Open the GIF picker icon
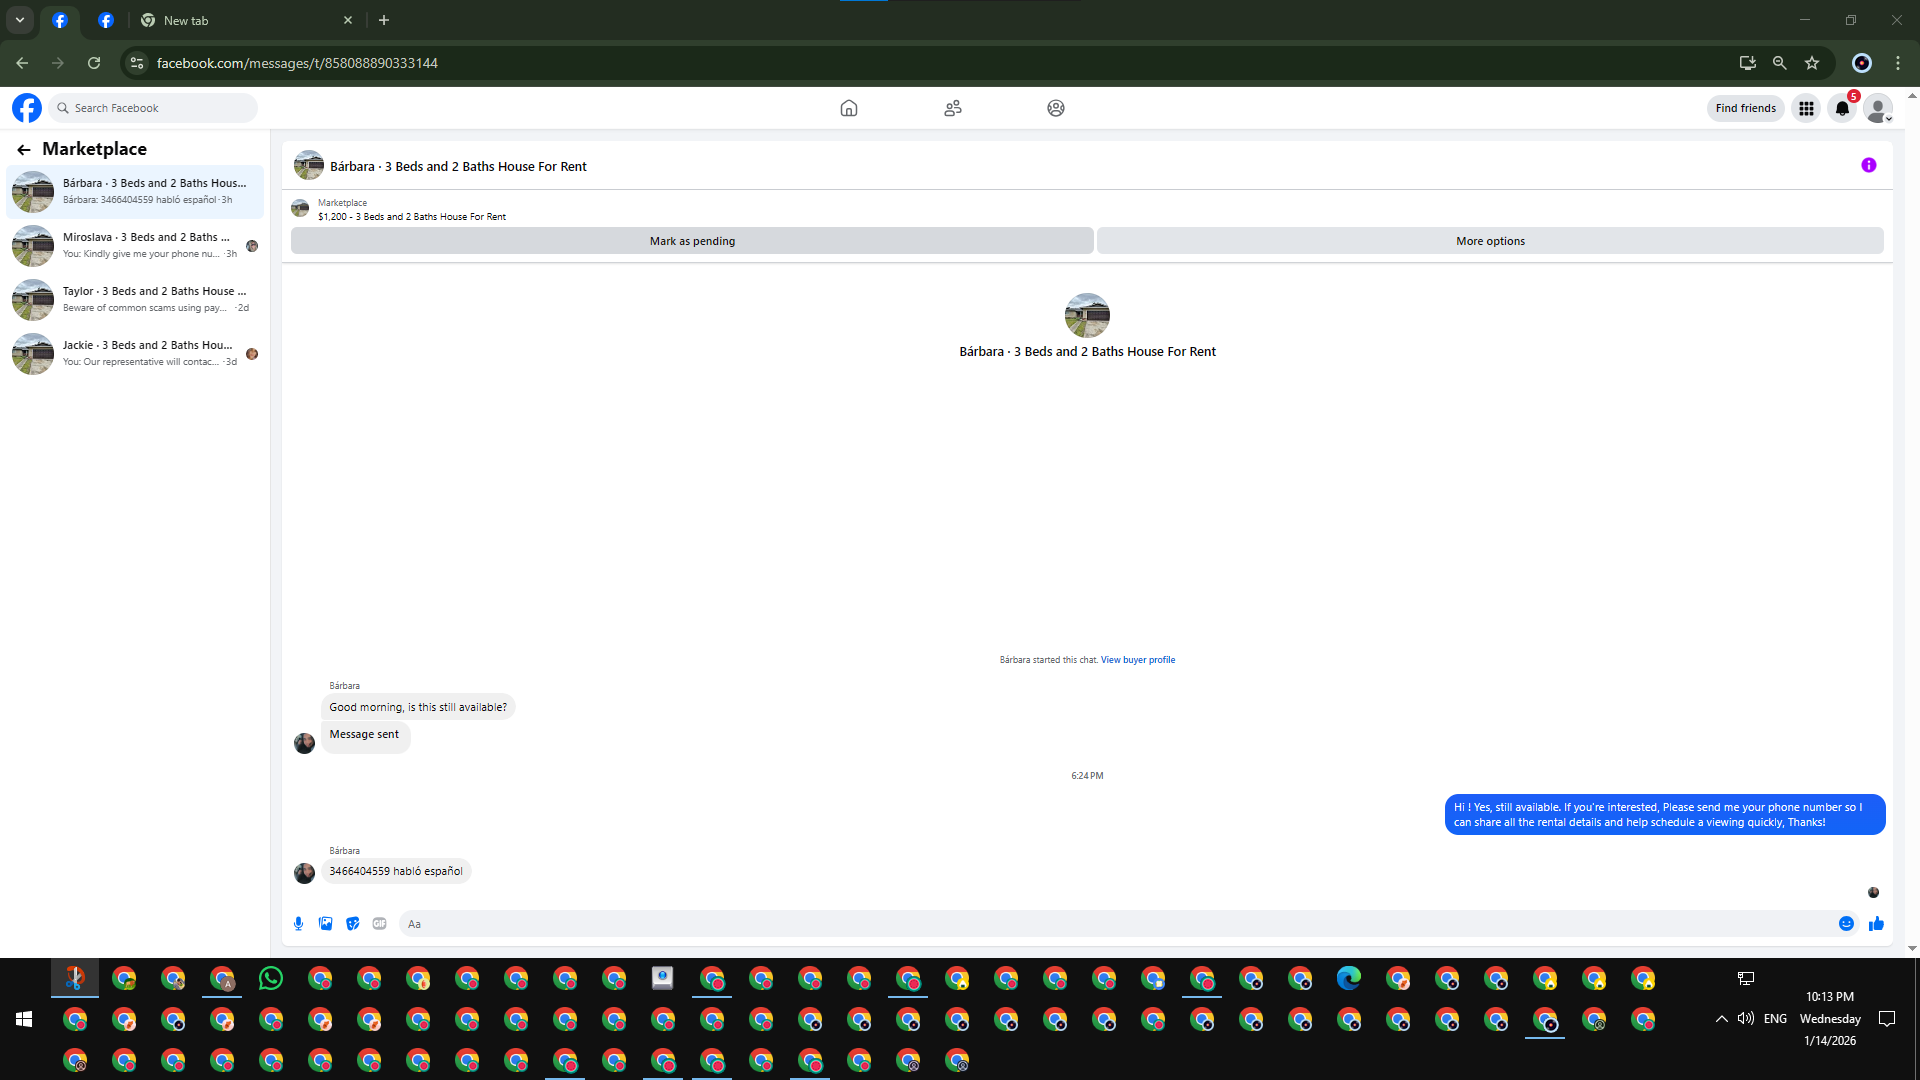The height and width of the screenshot is (1080, 1920). 379,924
